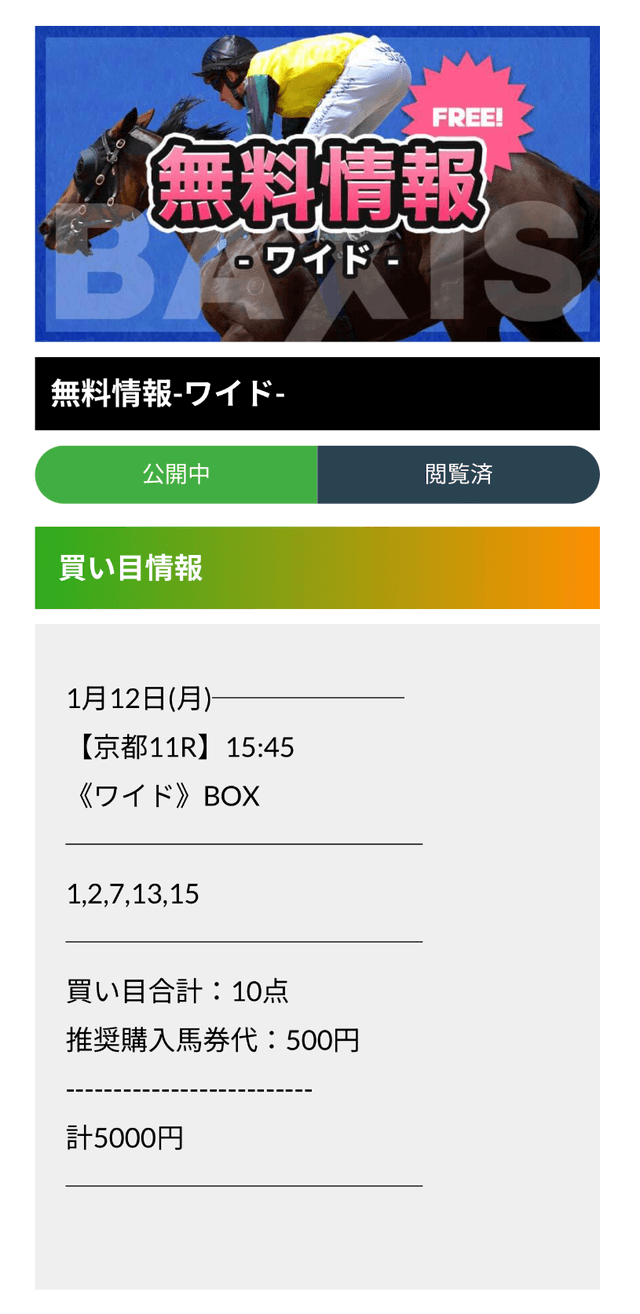Tap the horizontal line below 計5000円
The height and width of the screenshot is (1314, 640).
244,1186
